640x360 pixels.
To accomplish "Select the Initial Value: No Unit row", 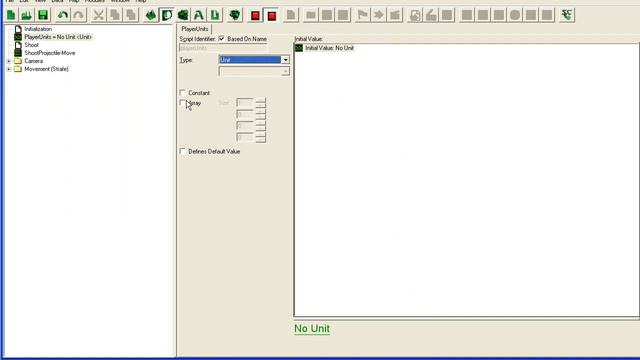I will point(329,48).
